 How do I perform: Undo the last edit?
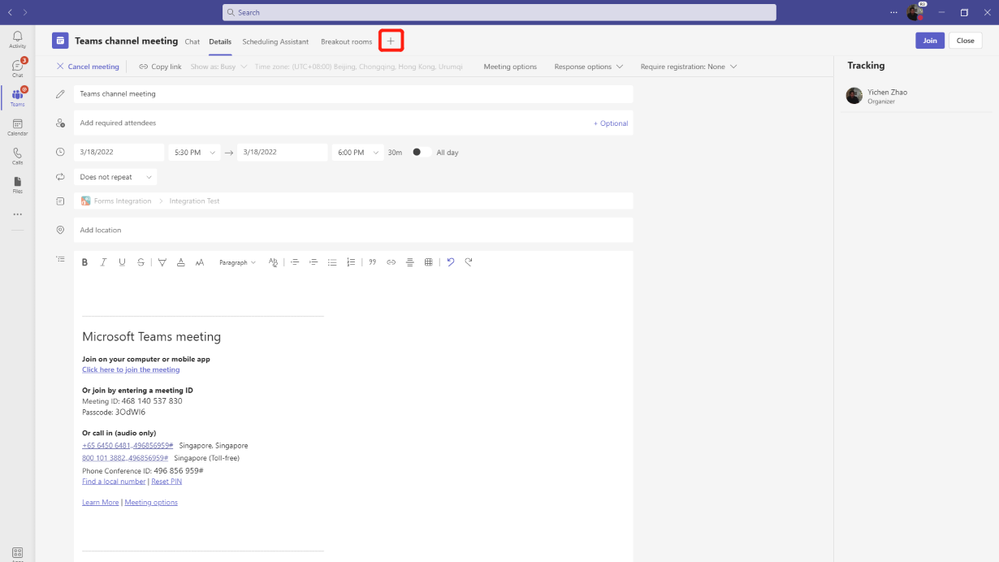click(450, 262)
